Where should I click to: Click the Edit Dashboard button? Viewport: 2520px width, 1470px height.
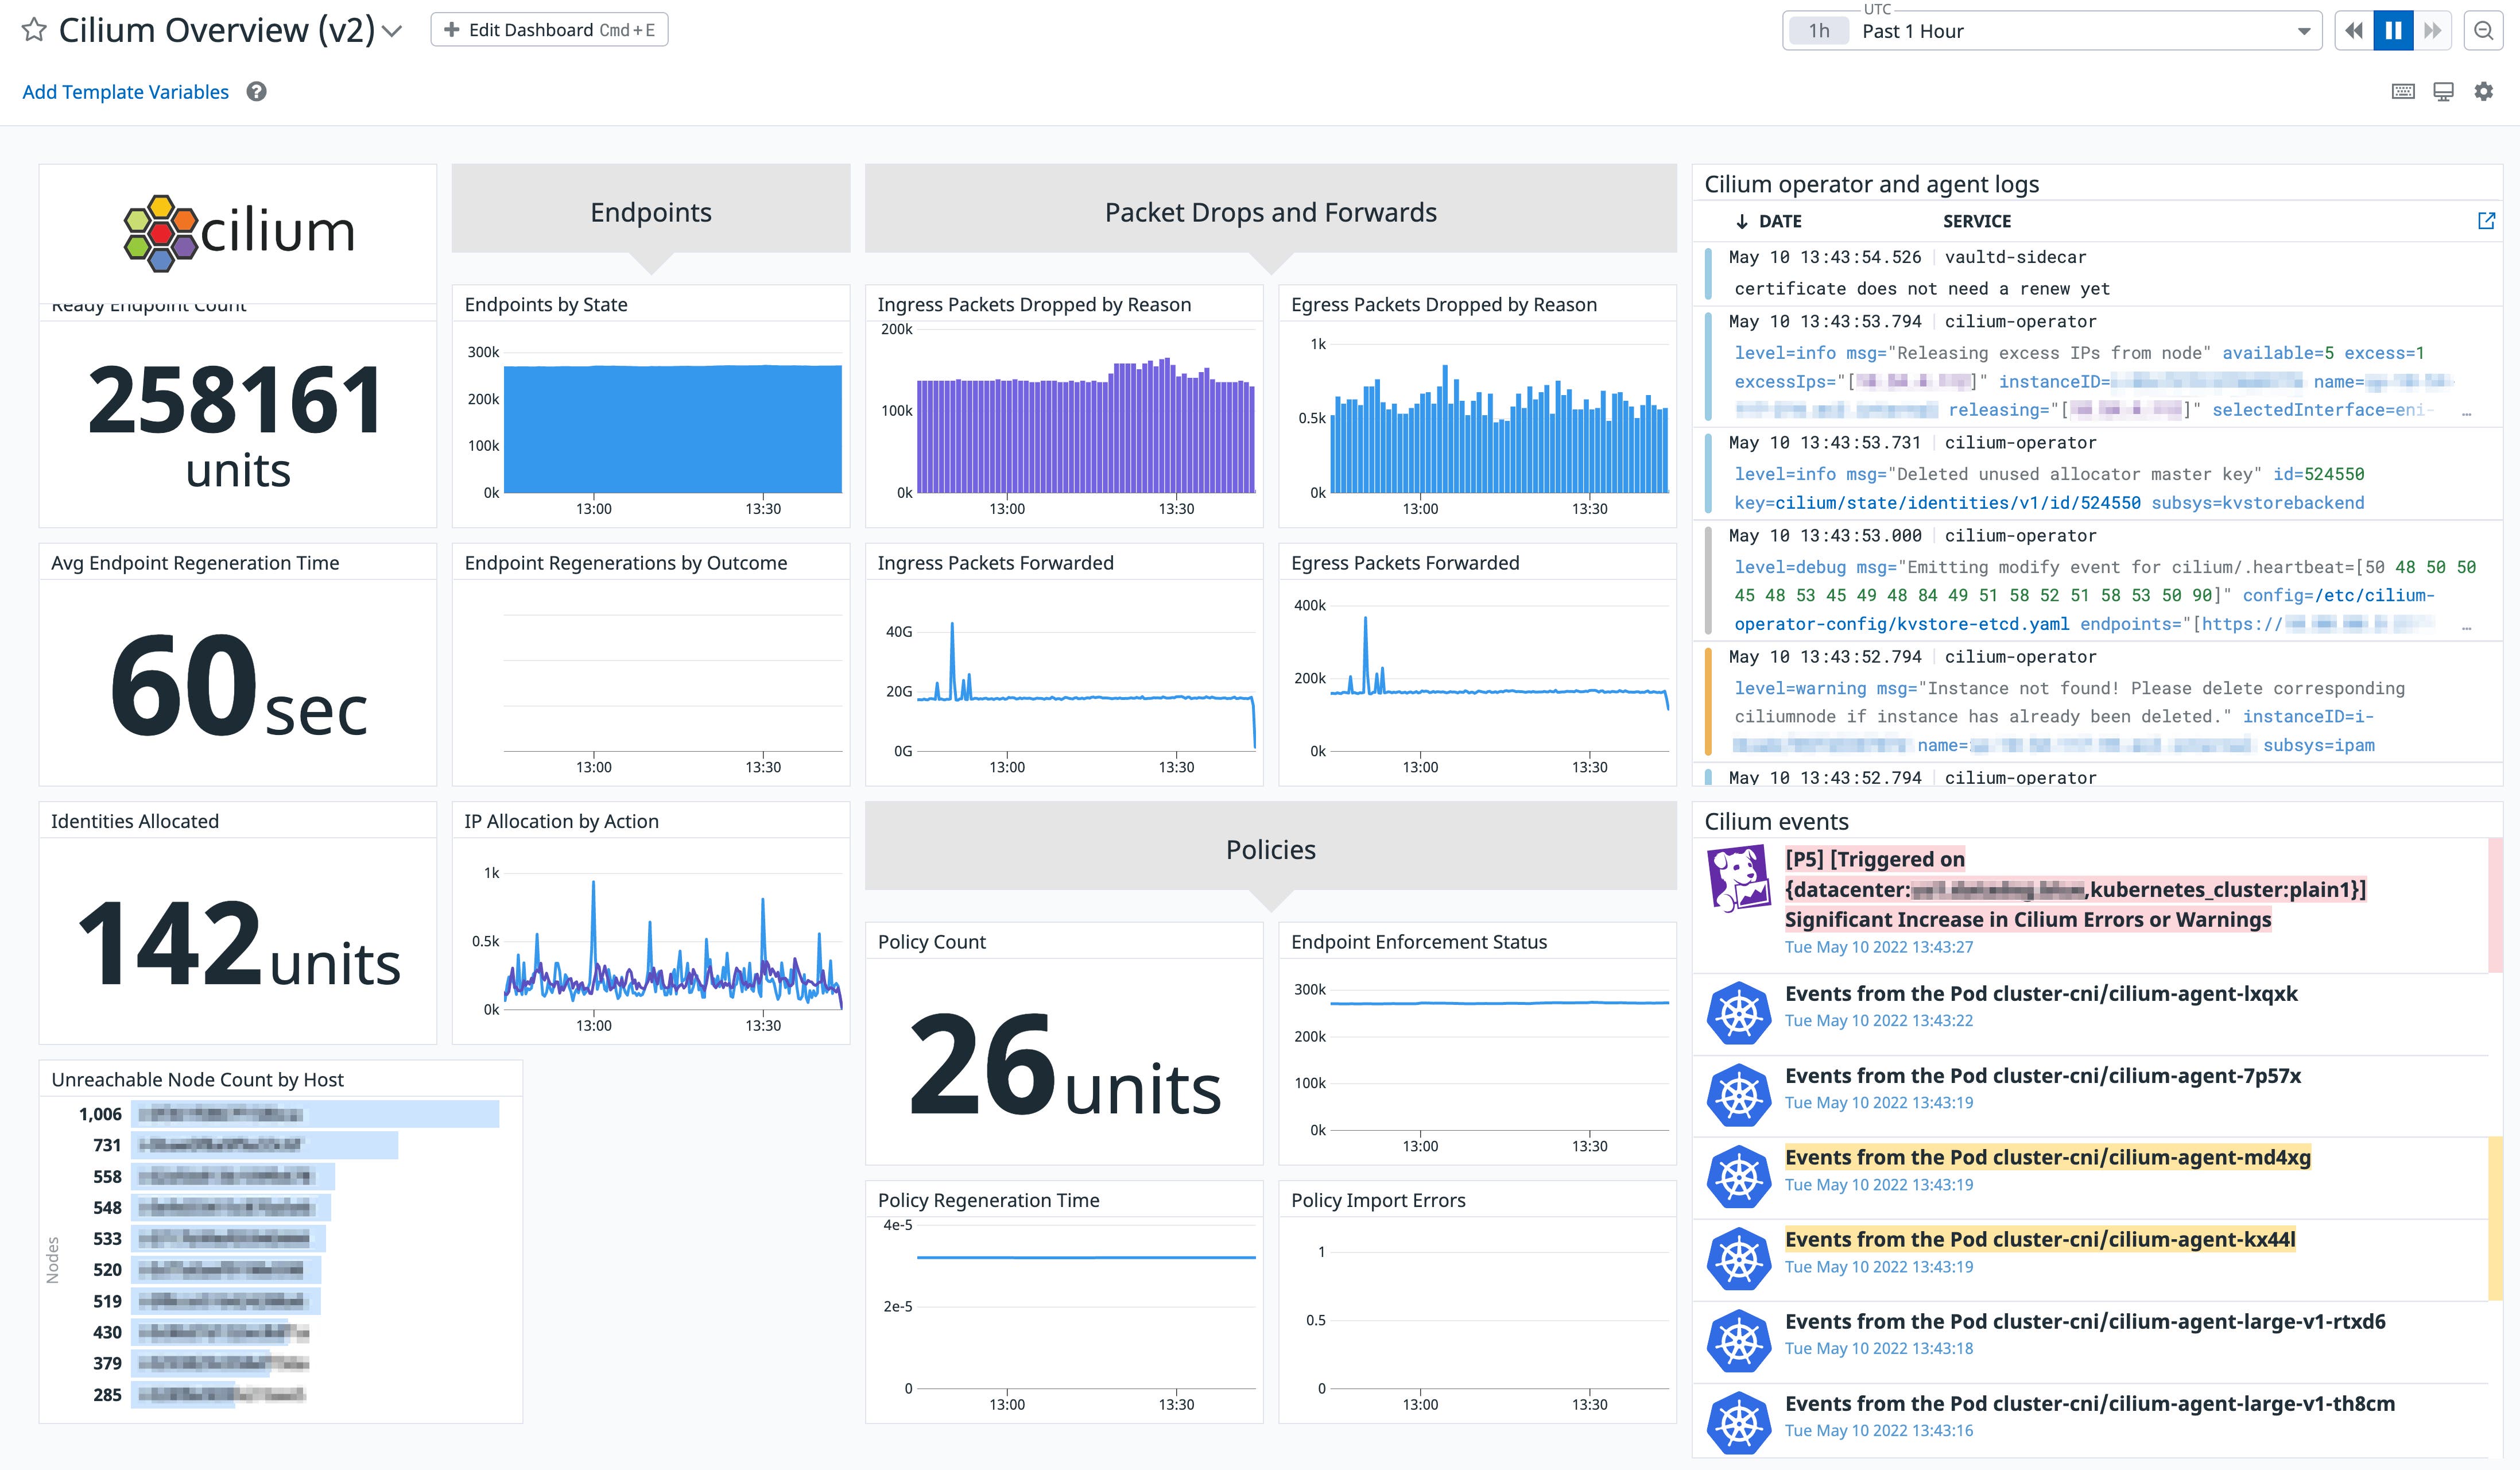[549, 29]
